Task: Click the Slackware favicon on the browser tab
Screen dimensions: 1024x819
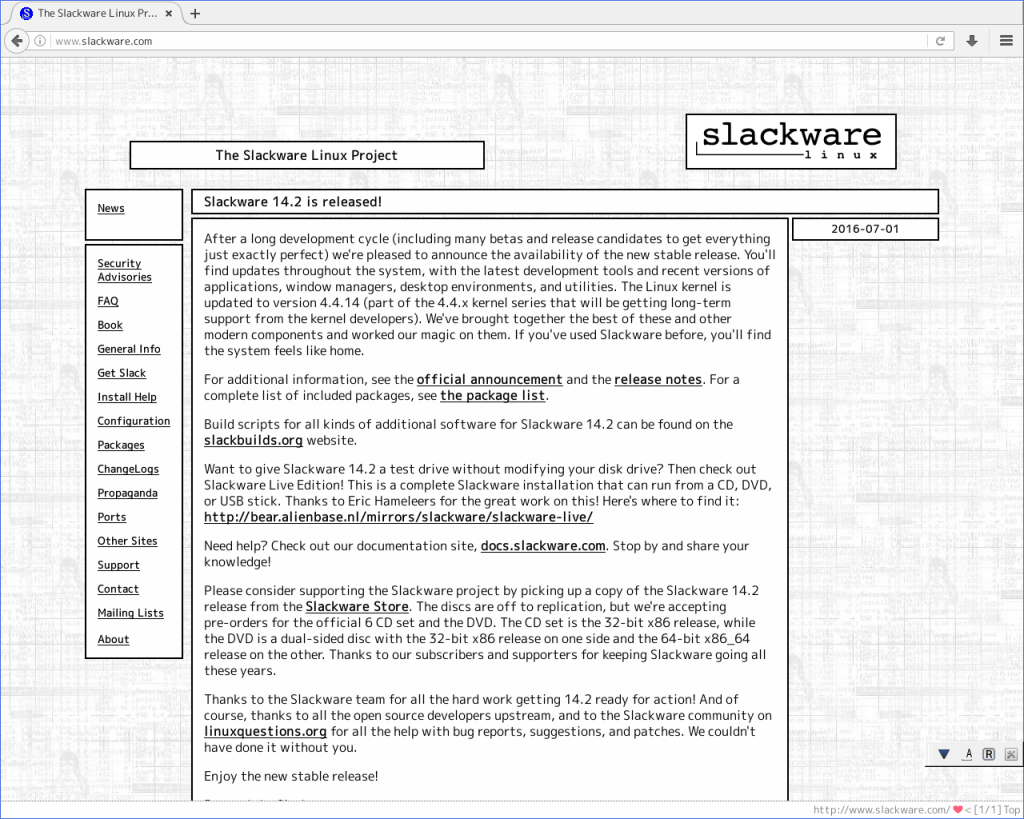Action: coord(27,14)
